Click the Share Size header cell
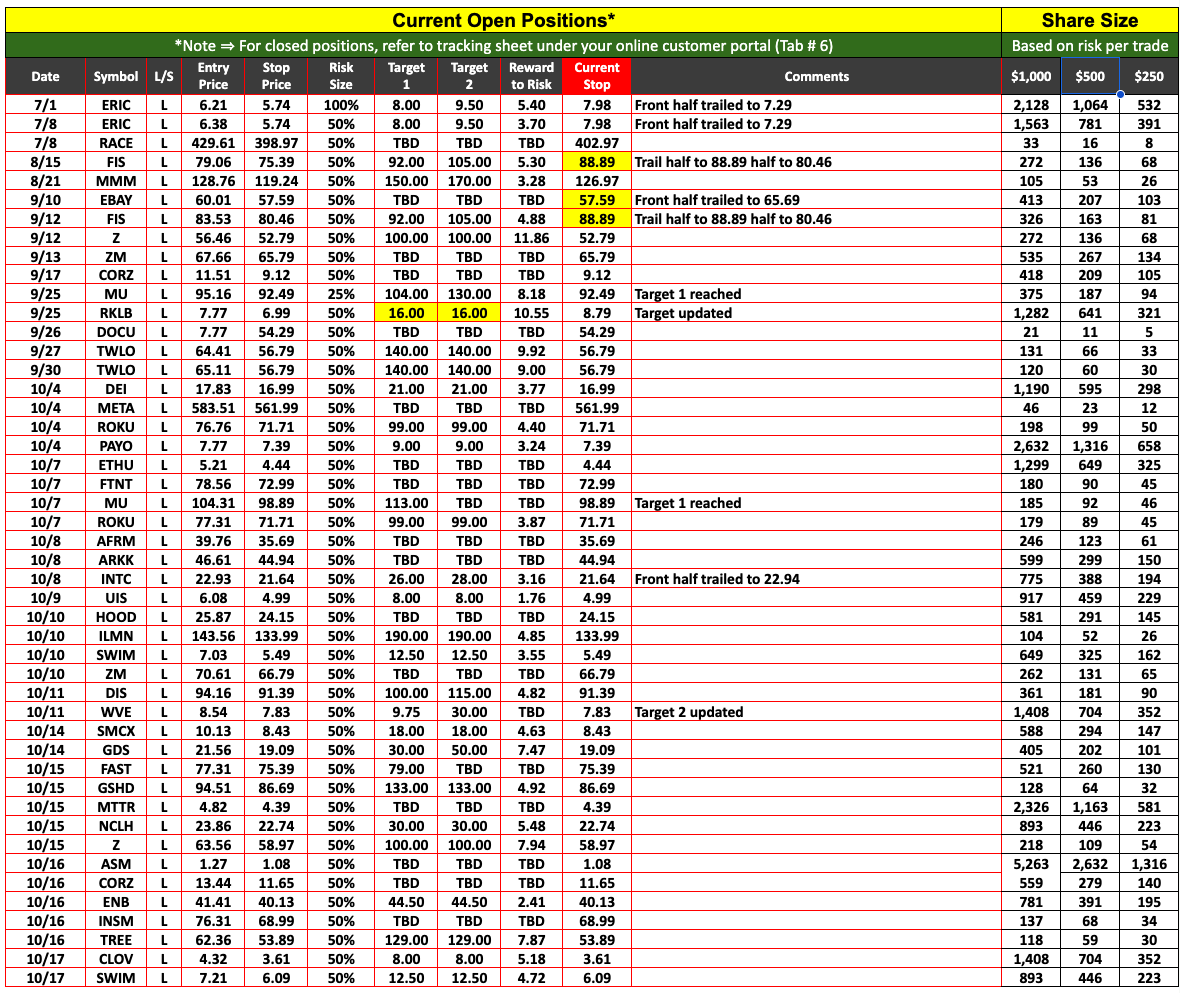The width and height of the screenshot is (1180, 993). [x=1090, y=19]
